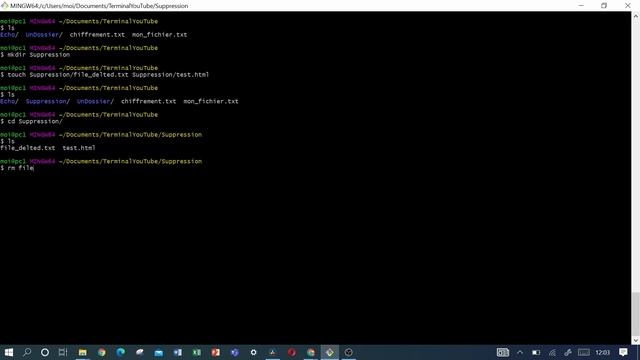The image size is (640, 360).
Task: Click the terminal scrollbar down arrow
Action: (636, 340)
